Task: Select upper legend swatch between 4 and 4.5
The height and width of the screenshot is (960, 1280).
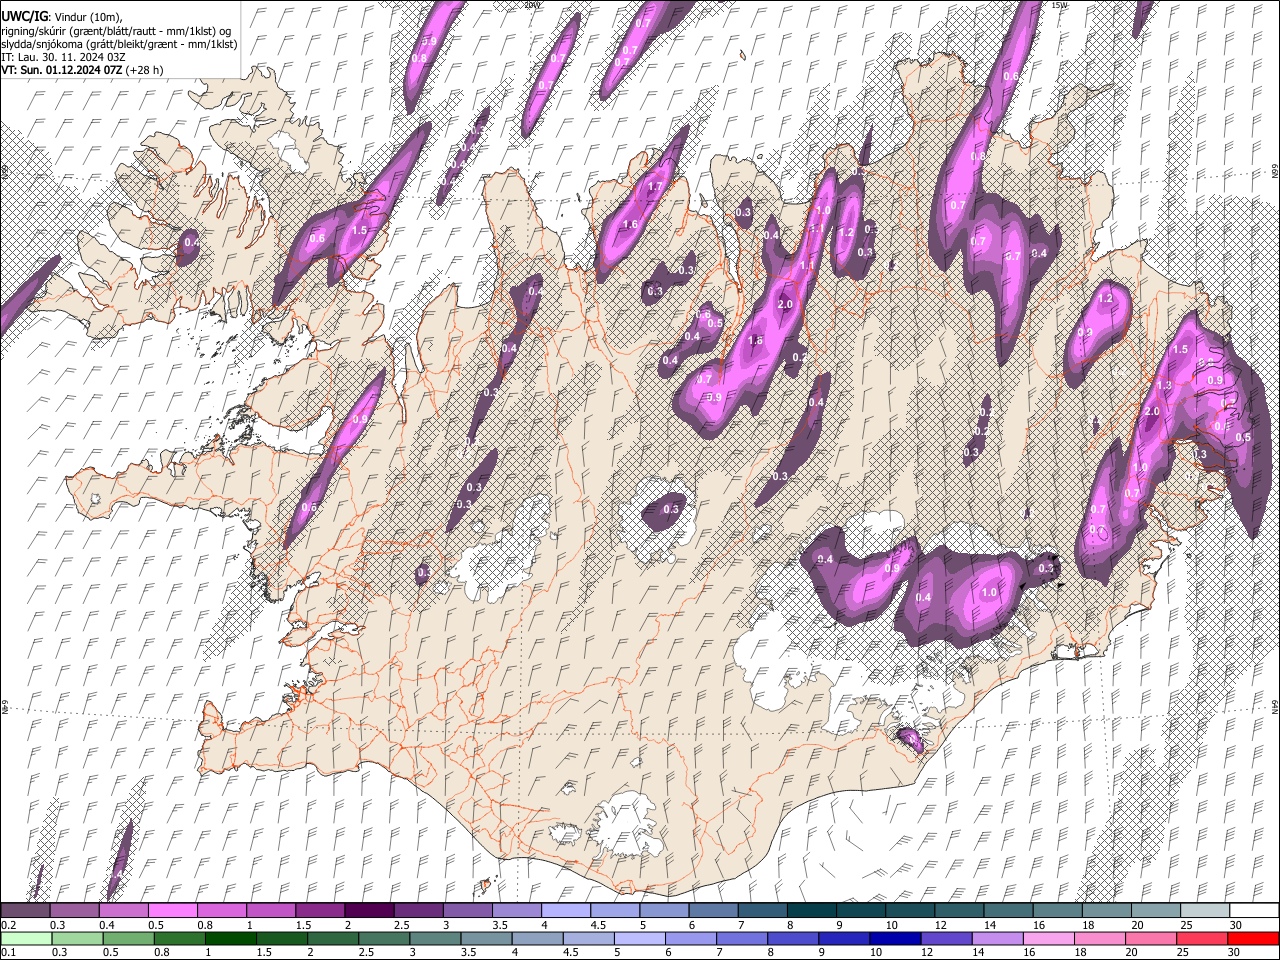Action: tap(565, 911)
